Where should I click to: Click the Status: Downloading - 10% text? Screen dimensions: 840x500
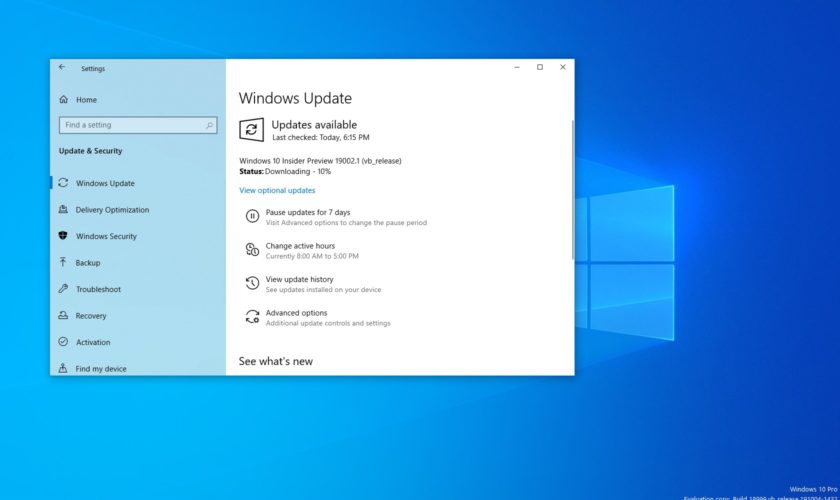tap(285, 171)
